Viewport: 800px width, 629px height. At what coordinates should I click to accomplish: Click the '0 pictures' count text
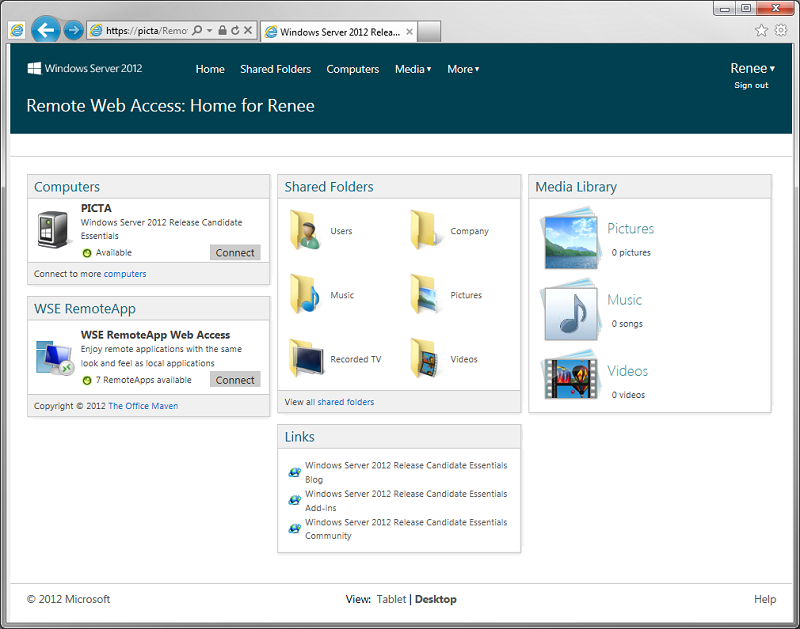click(x=631, y=253)
